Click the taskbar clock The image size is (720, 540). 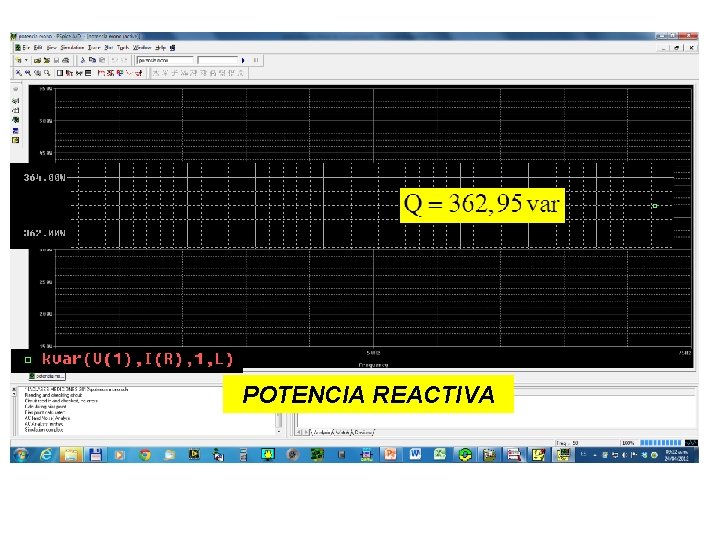[676, 455]
